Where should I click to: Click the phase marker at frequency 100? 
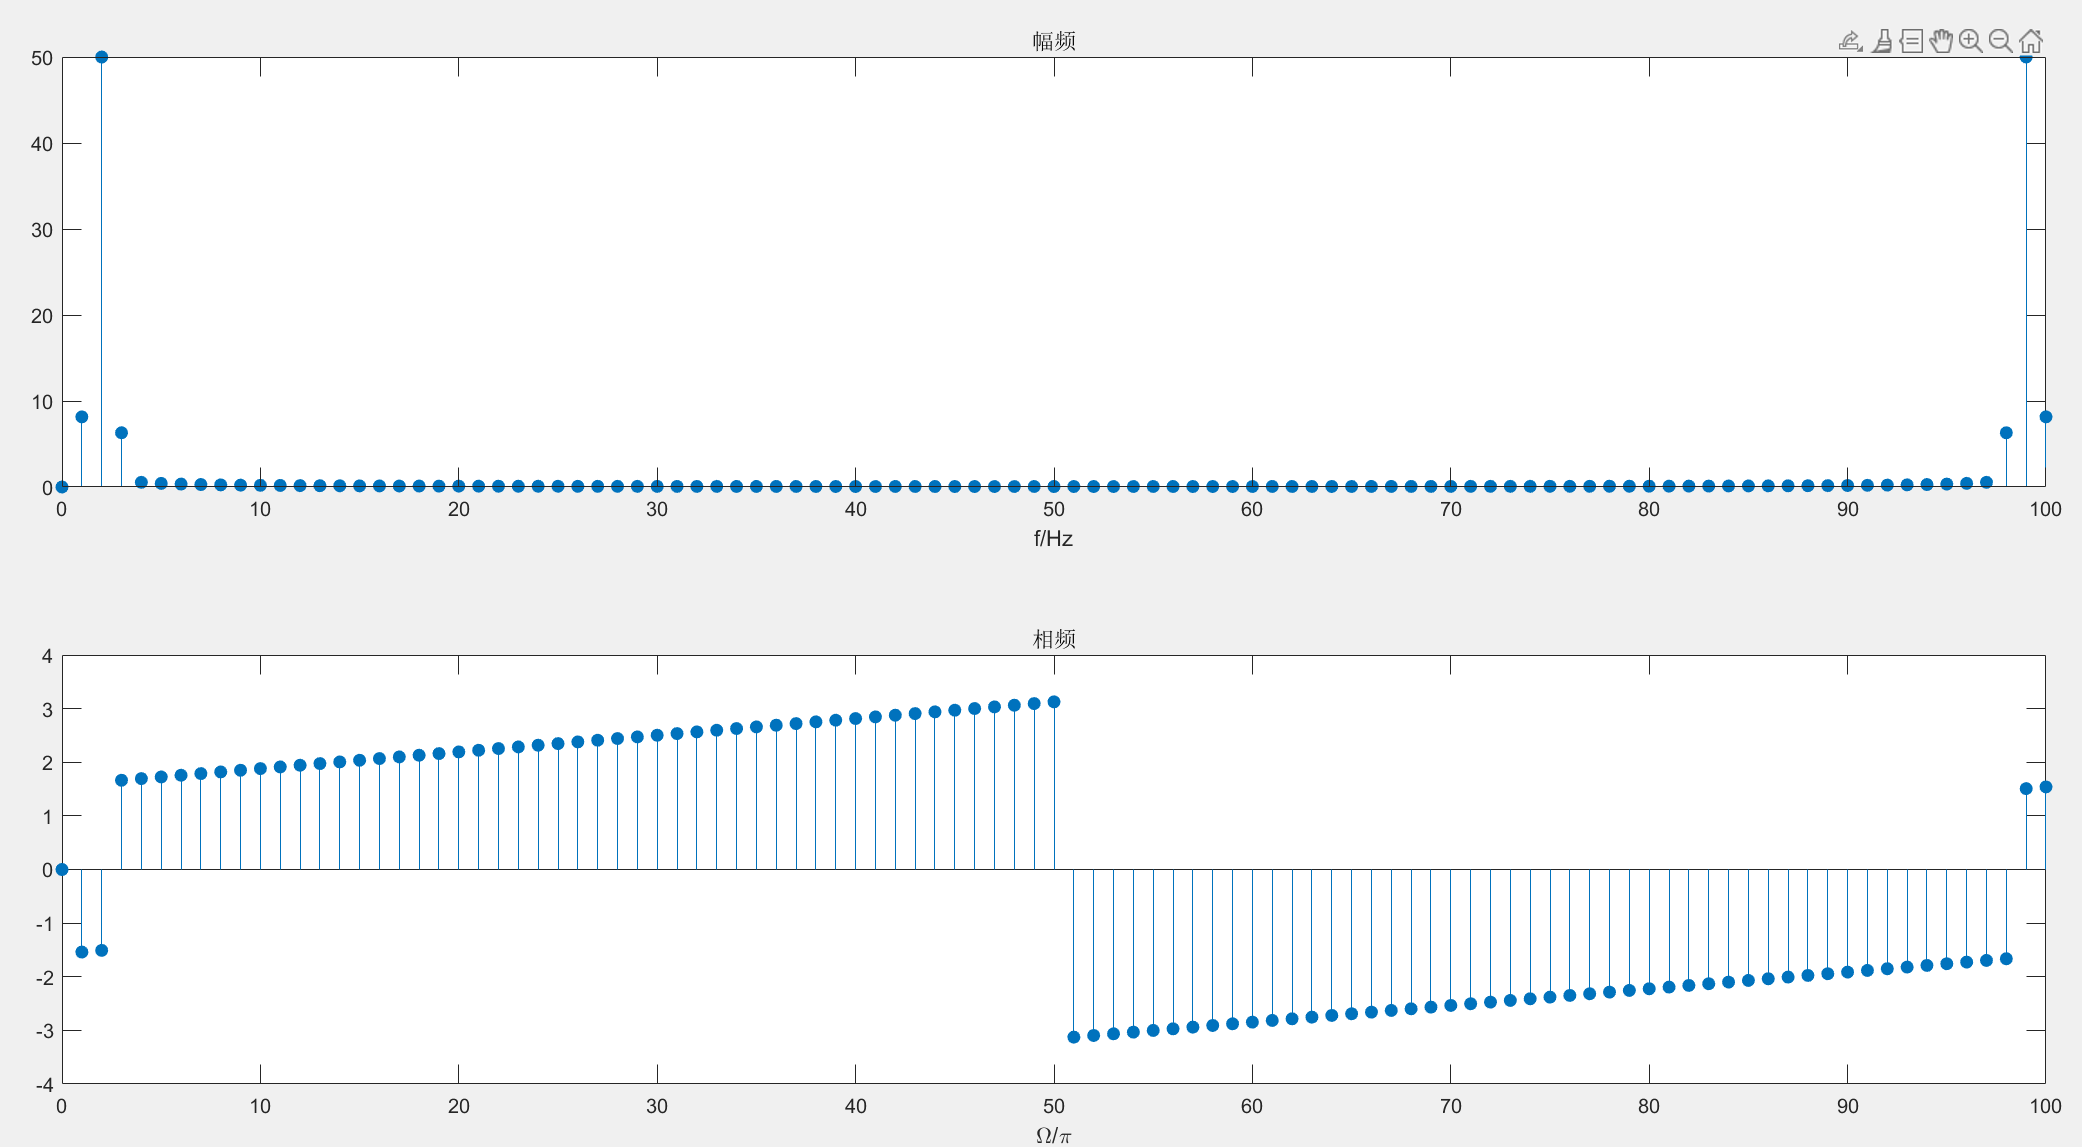pyautogui.click(x=2045, y=787)
